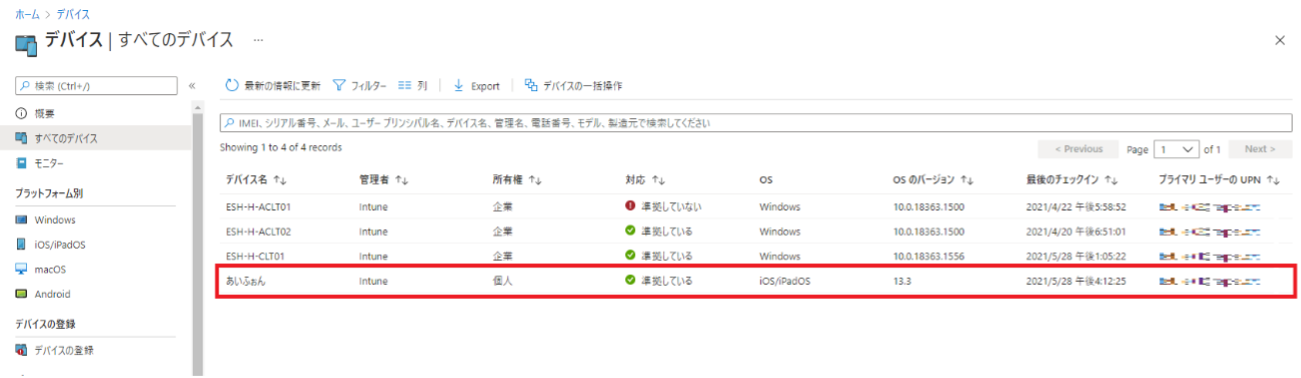Open the columns (列) icon
1301x378 pixels.
tap(405, 86)
